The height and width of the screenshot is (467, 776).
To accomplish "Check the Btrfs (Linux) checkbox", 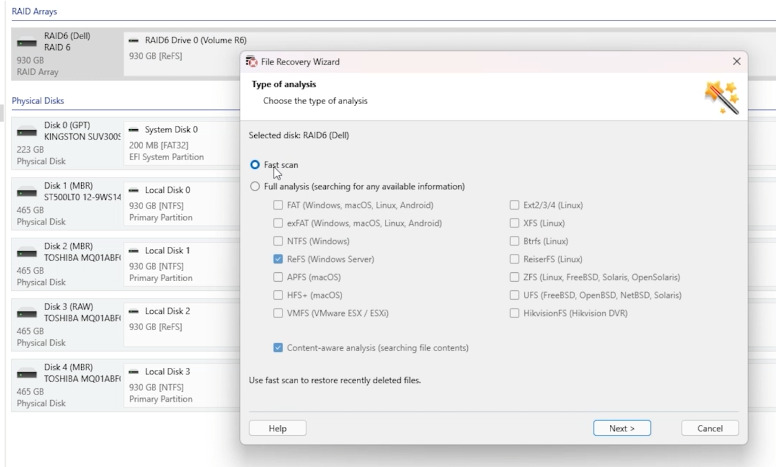I will coord(515,241).
